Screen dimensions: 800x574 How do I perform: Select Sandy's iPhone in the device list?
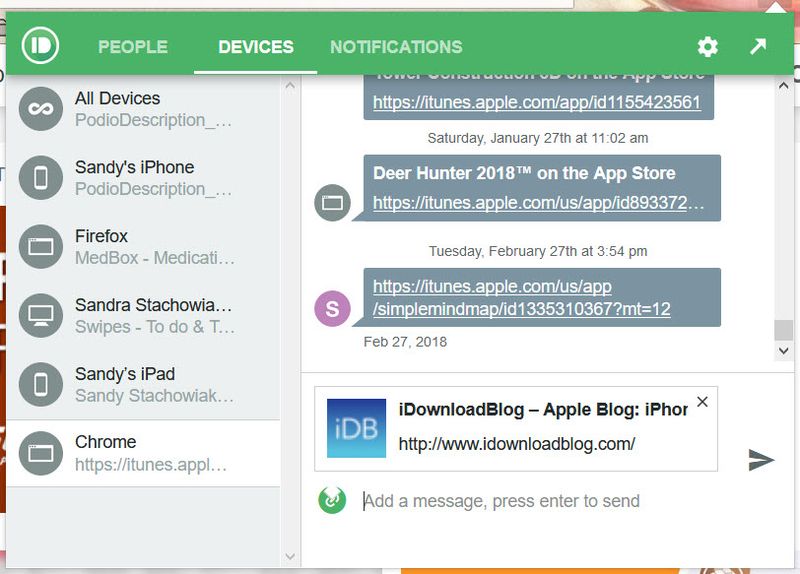[x=143, y=178]
